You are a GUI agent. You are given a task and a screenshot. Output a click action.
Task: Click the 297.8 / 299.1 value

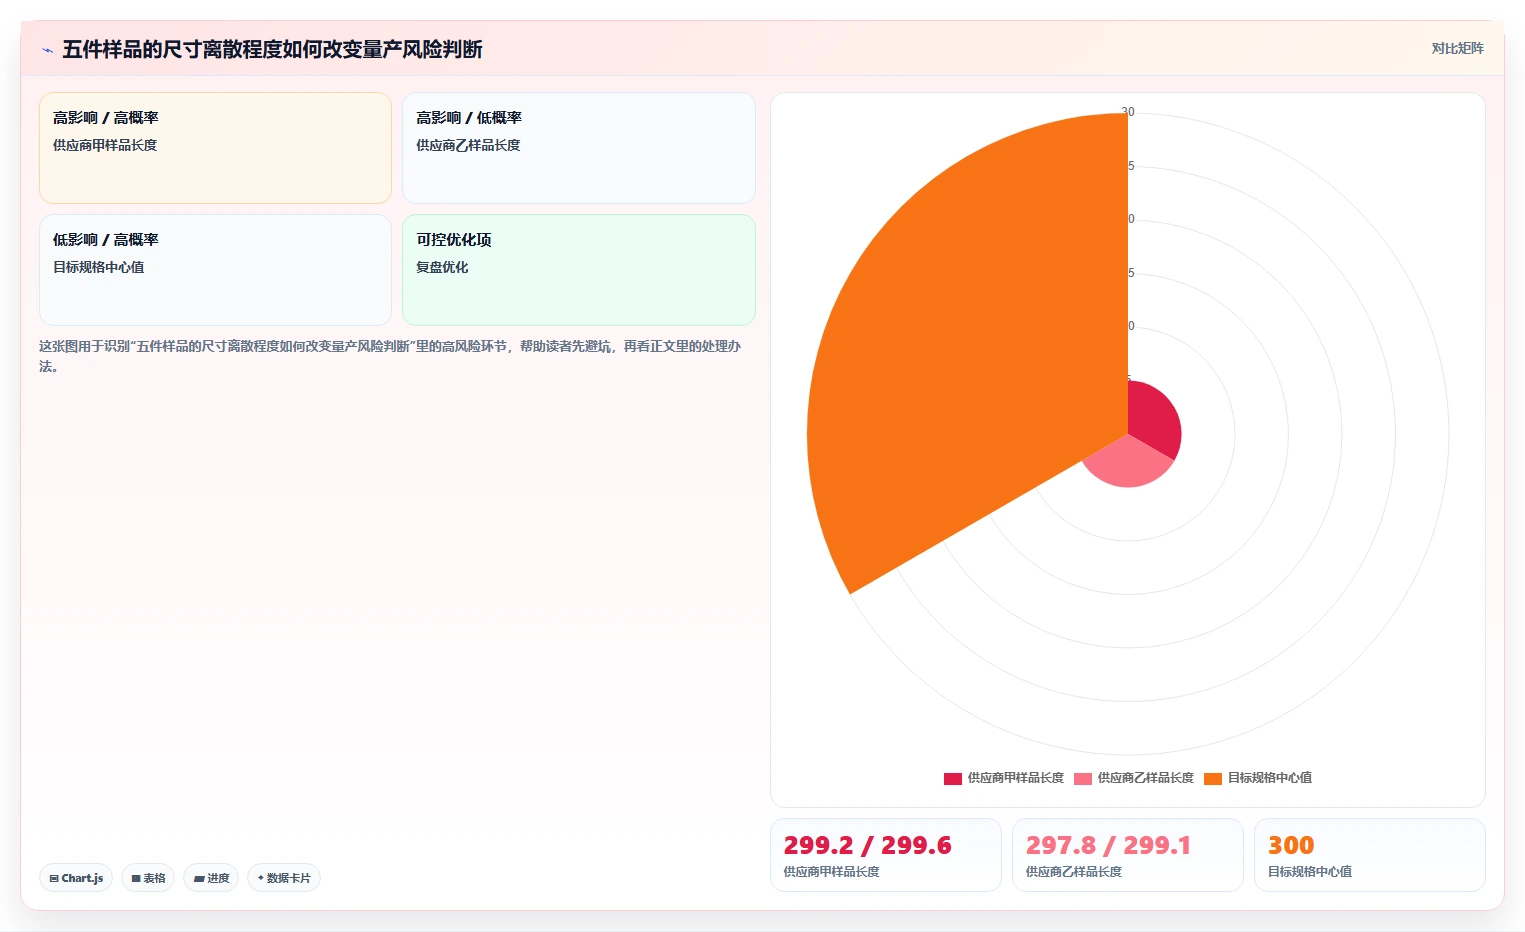coord(1108,846)
